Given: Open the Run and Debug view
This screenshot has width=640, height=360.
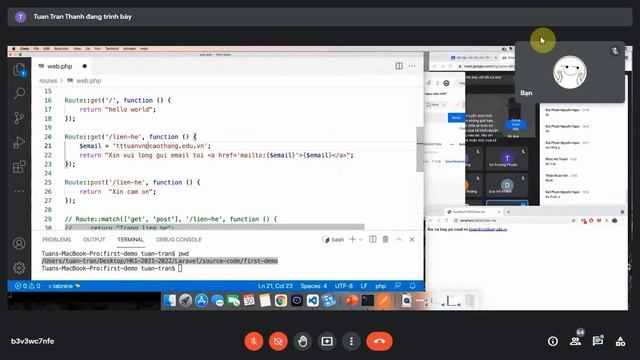Looking at the screenshot, I should [19, 142].
